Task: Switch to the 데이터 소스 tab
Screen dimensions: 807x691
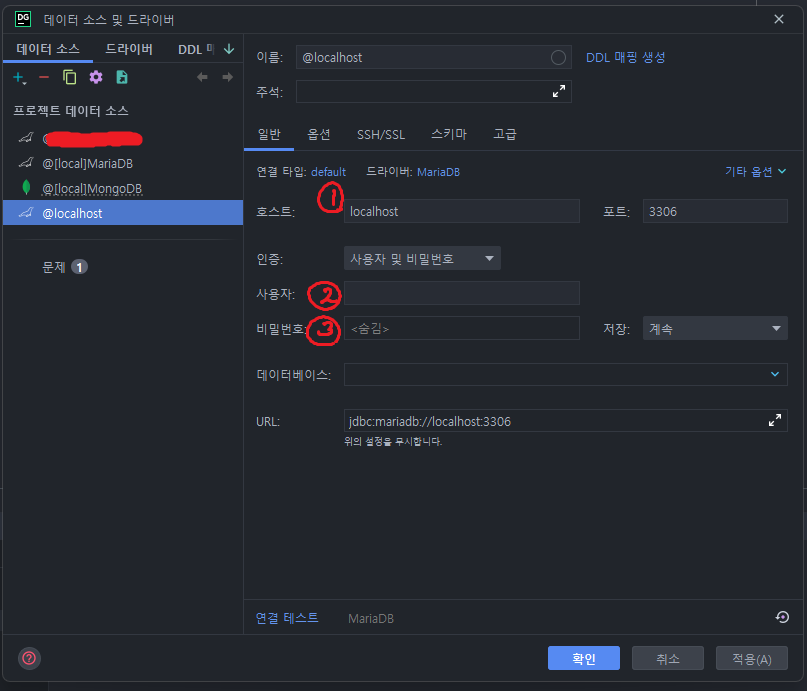Action: (x=48, y=49)
